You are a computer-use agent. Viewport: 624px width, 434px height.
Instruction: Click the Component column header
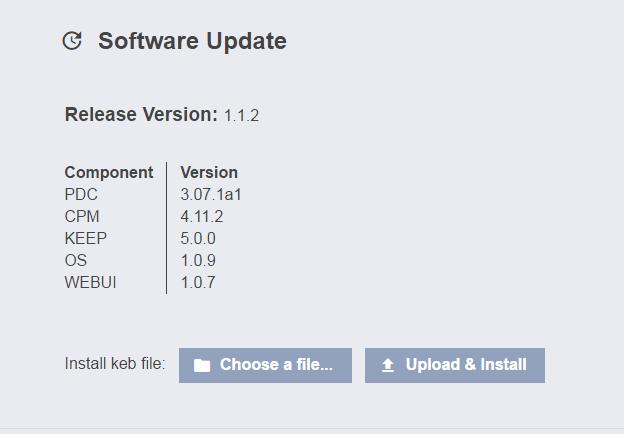(109, 172)
